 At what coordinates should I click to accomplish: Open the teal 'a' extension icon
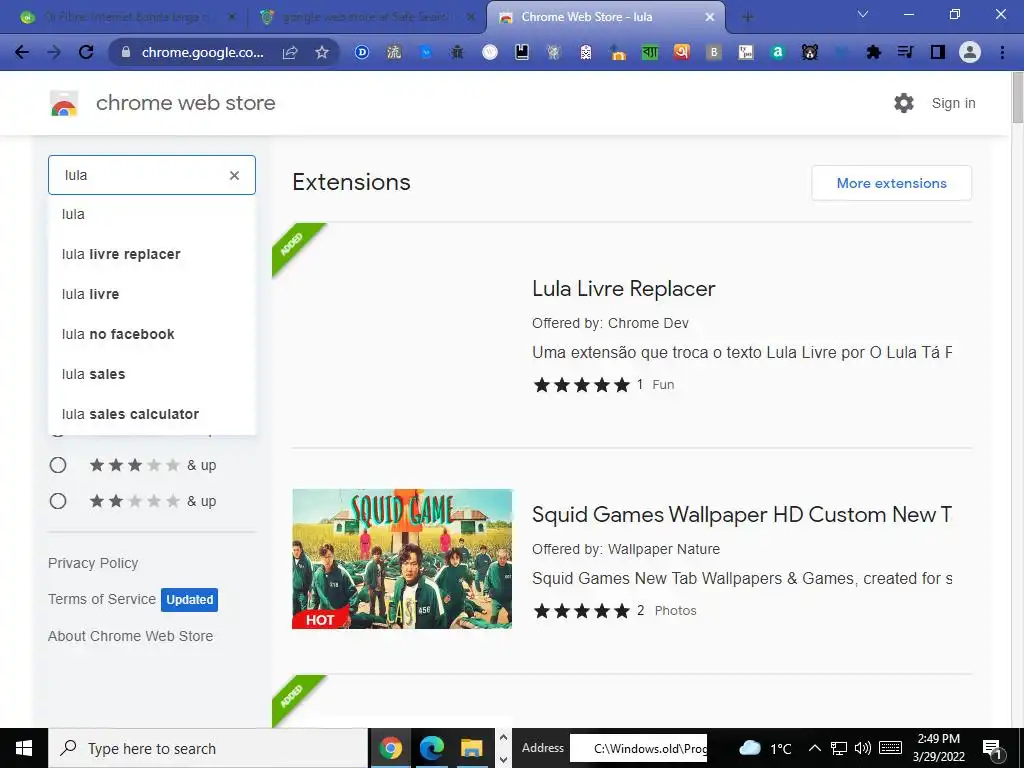778,52
